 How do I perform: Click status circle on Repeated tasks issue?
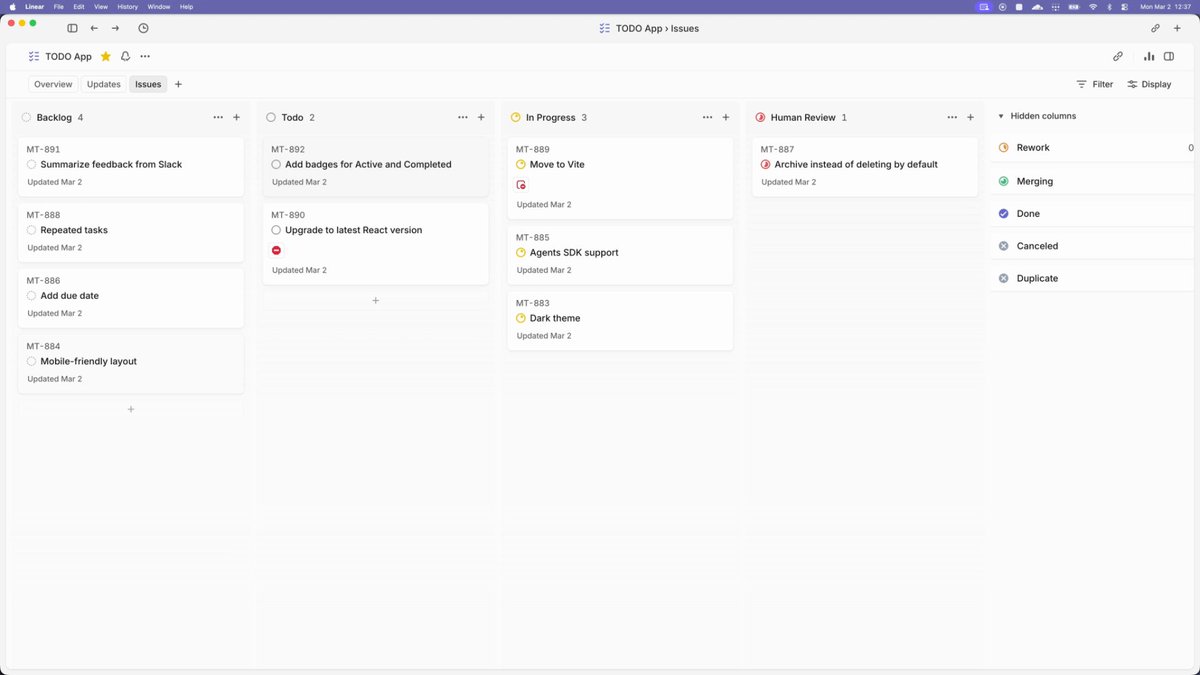tap(32, 230)
